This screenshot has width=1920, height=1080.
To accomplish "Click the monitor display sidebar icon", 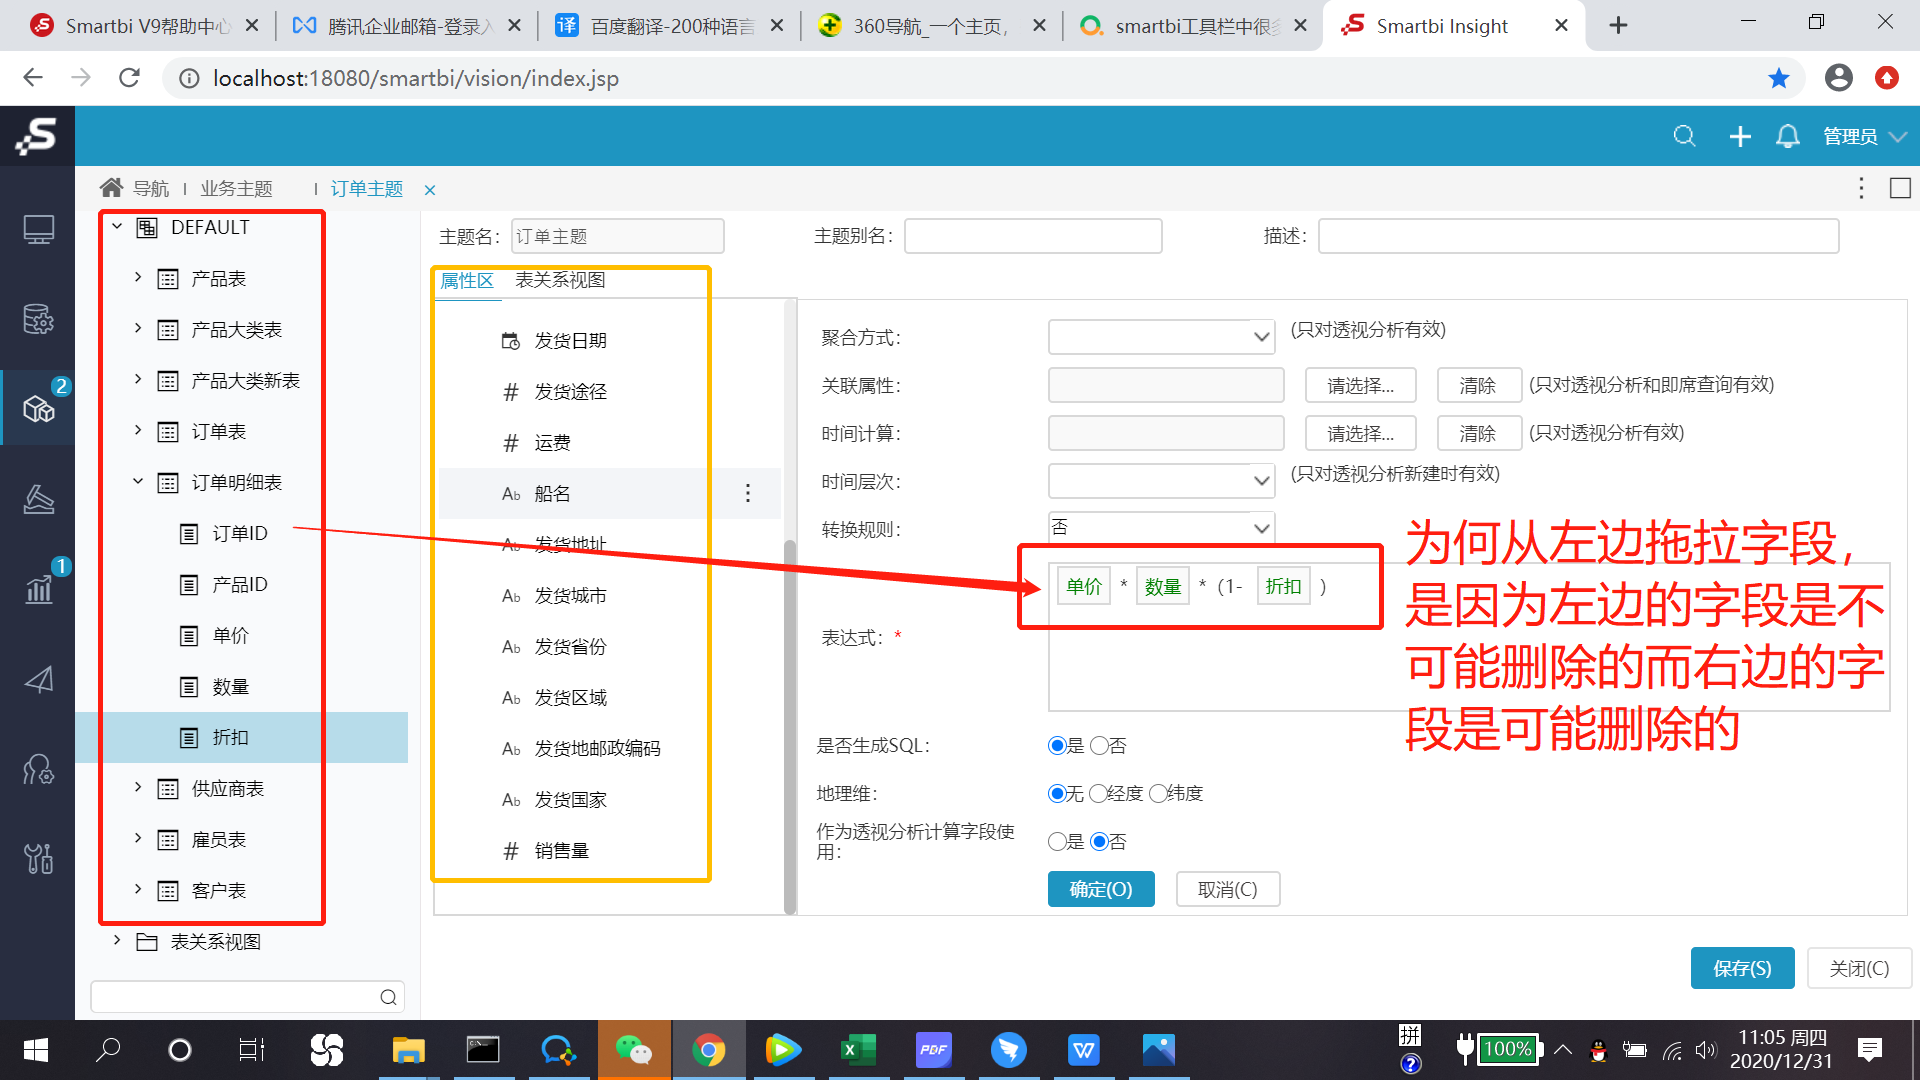I will tap(38, 230).
